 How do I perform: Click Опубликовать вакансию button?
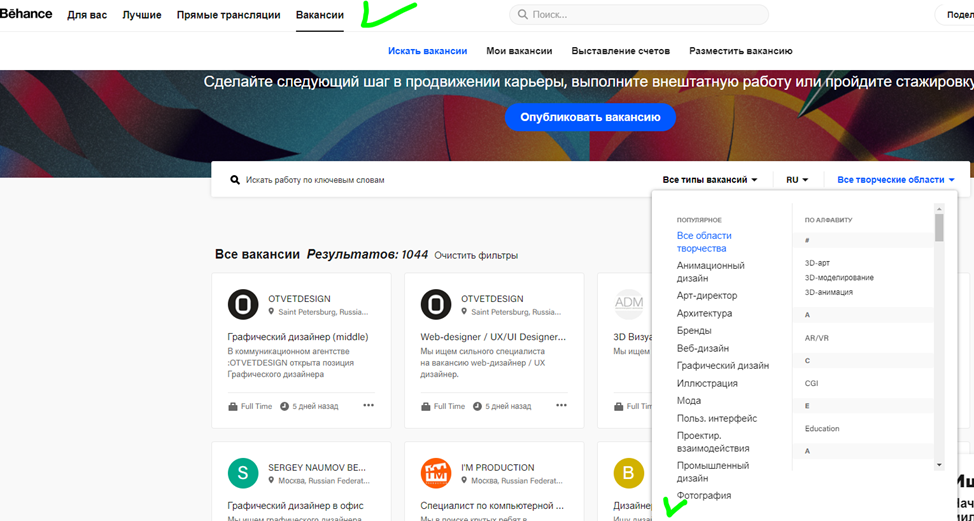coord(590,117)
